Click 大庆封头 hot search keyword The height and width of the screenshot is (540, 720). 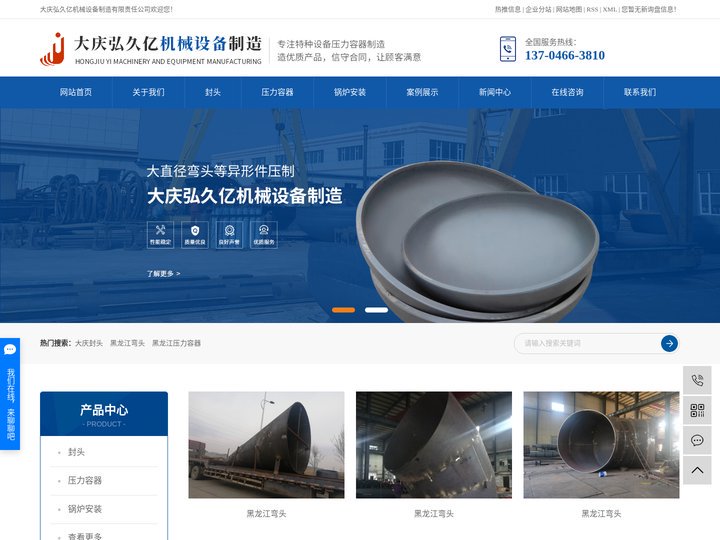point(89,343)
